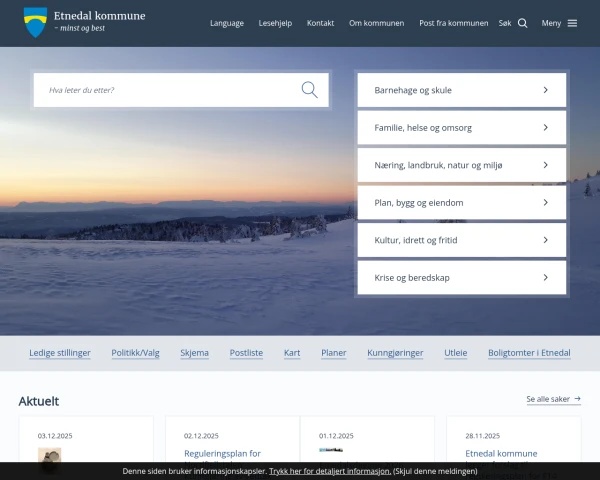Open Kultur, idrett og fritid section
The height and width of the screenshot is (480, 600).
click(x=461, y=240)
